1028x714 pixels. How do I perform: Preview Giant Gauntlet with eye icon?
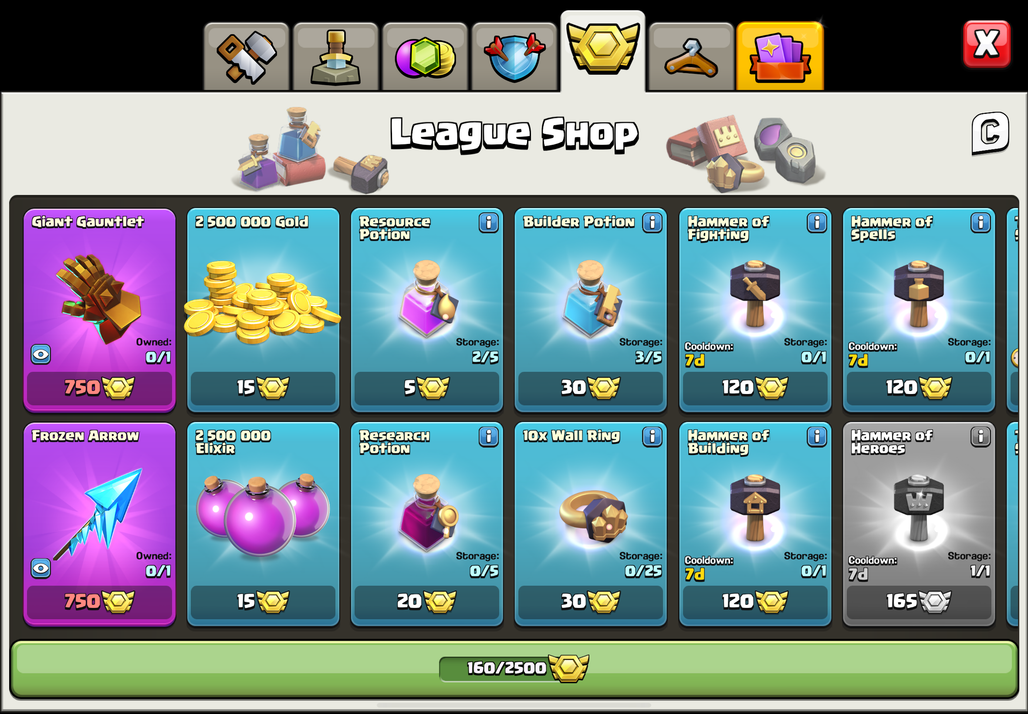(41, 355)
